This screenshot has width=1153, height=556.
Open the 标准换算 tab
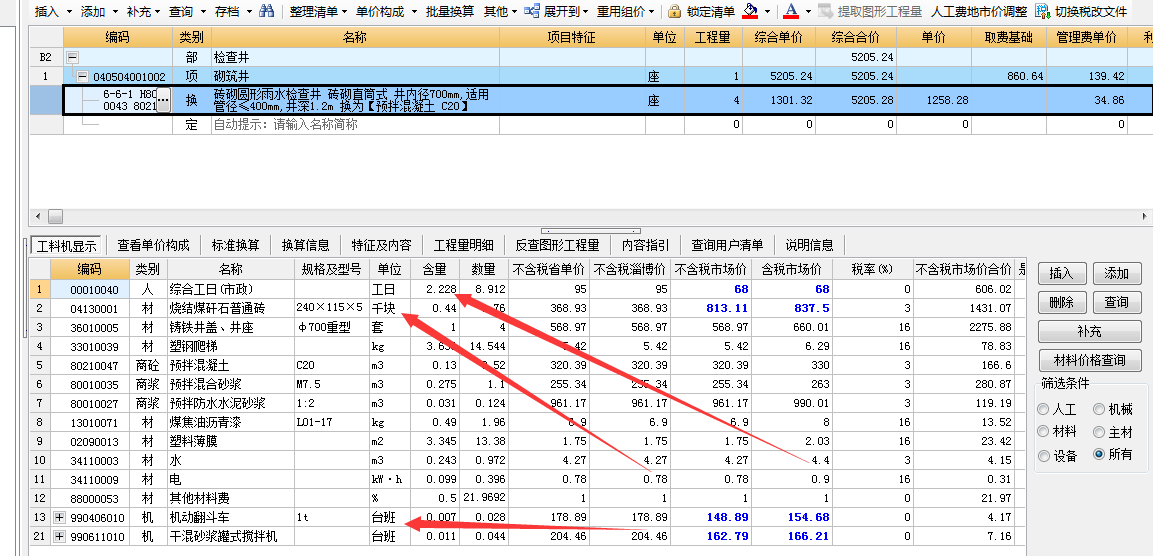(235, 245)
